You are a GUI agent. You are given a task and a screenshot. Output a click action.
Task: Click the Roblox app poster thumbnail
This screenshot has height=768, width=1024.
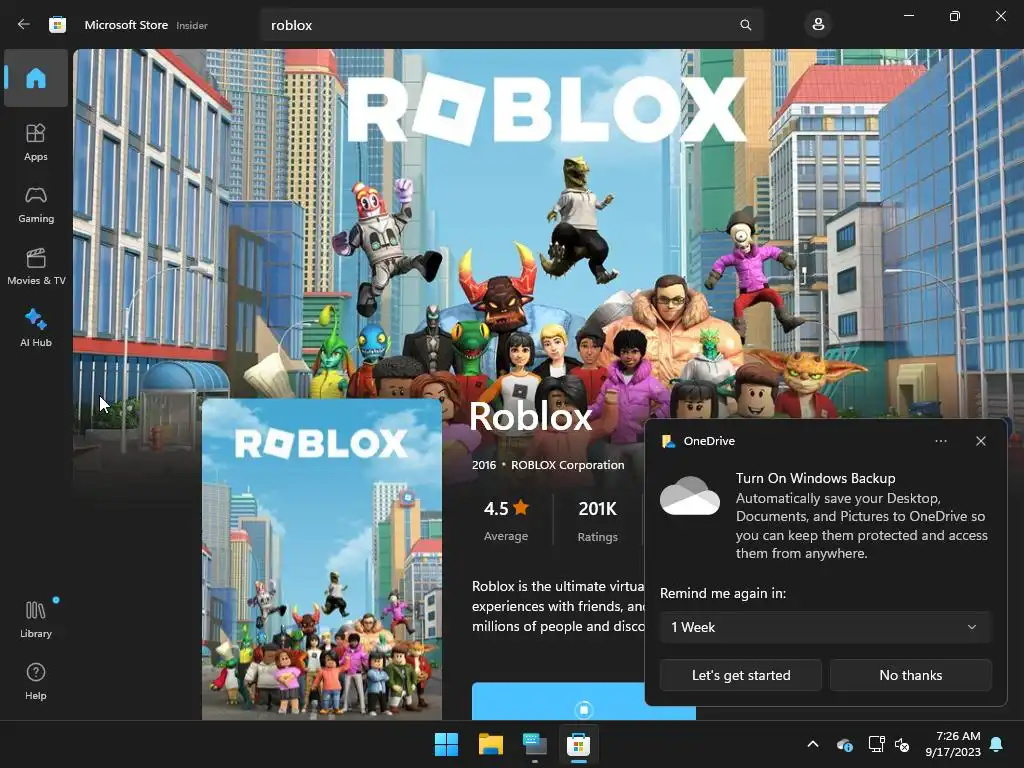coord(321,559)
